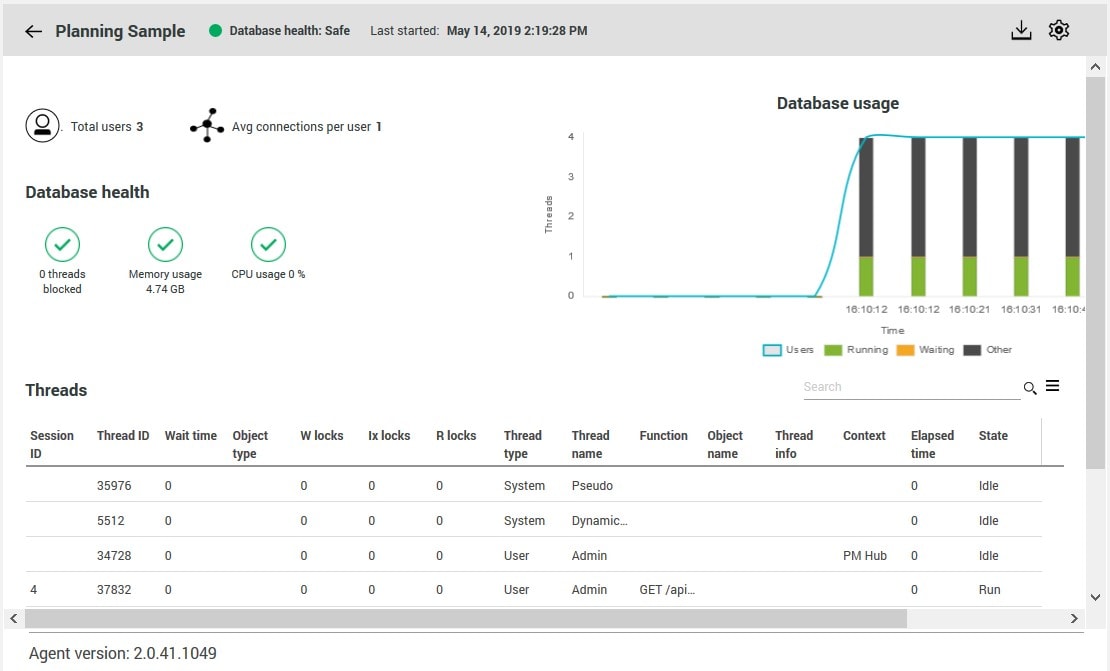Download the database report icon

[1021, 30]
